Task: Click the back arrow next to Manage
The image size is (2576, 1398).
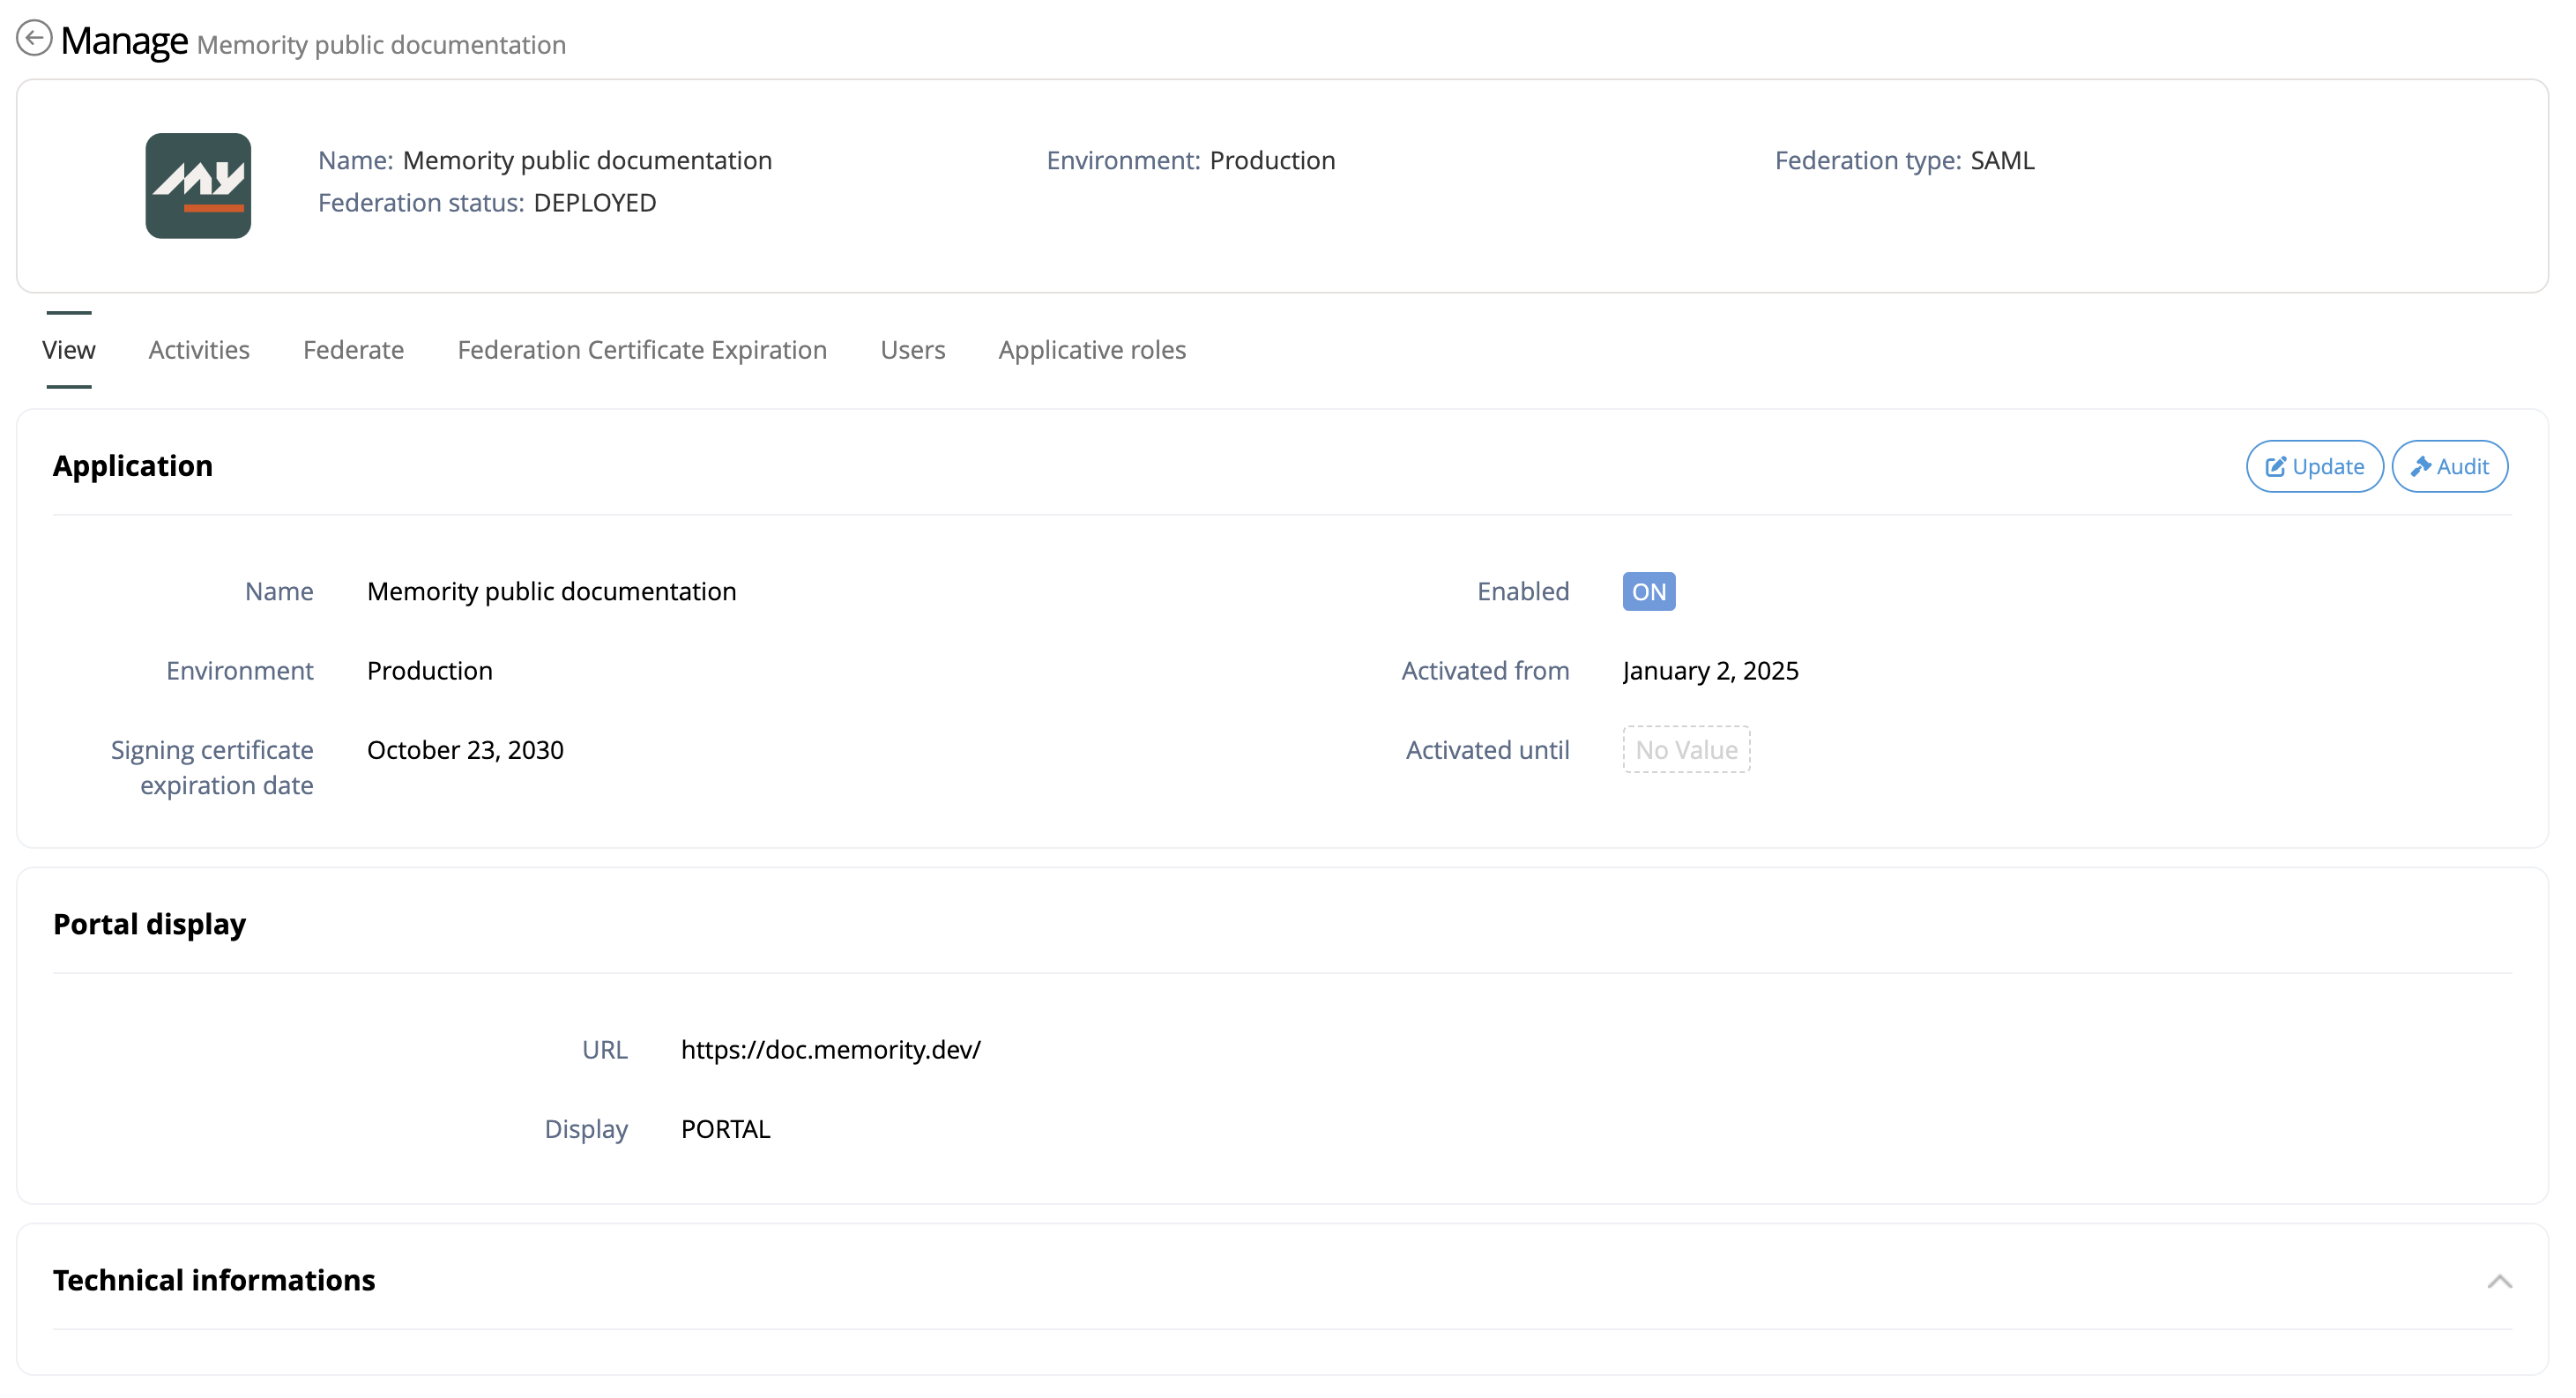Action: tap(34, 39)
